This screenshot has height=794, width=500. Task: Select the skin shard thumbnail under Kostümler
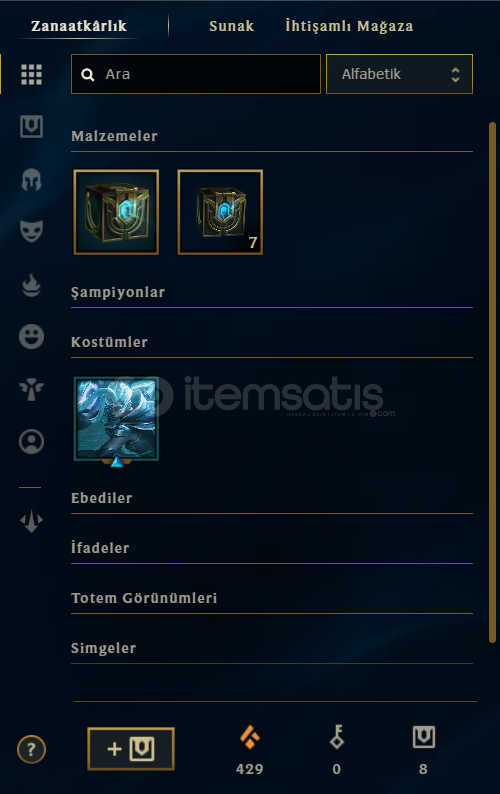pyautogui.click(x=116, y=419)
